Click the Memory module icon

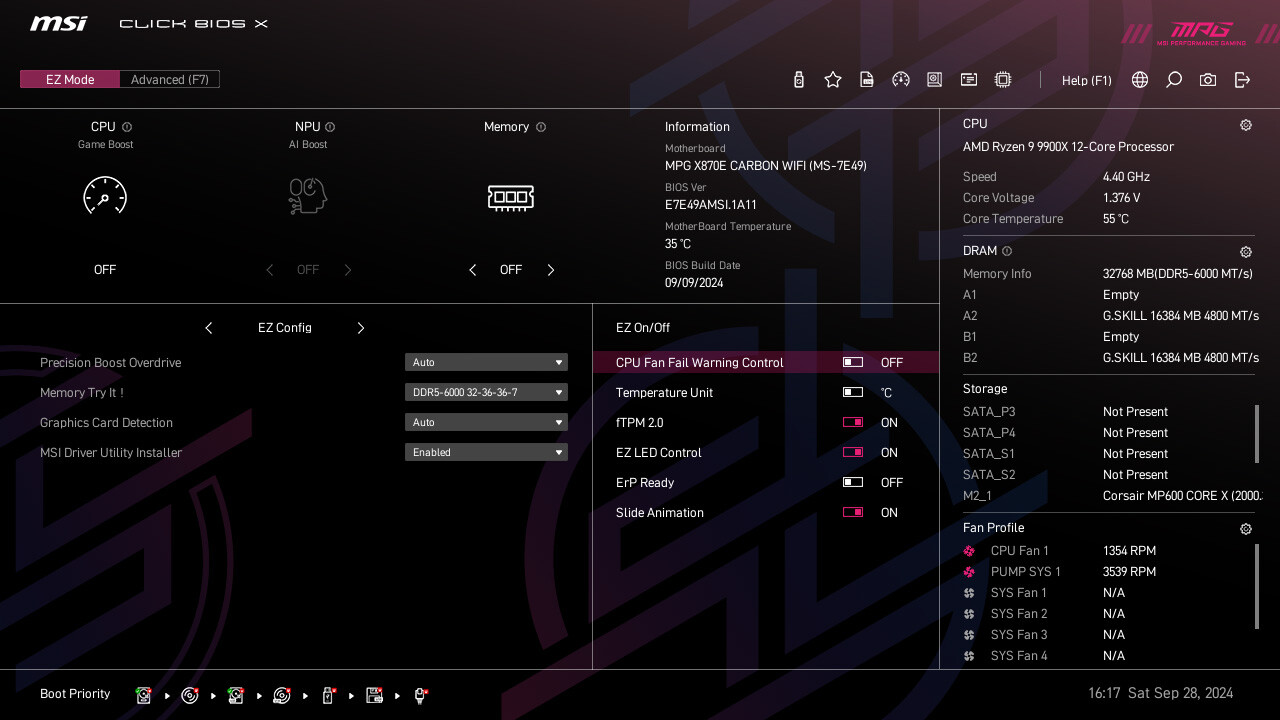[511, 198]
